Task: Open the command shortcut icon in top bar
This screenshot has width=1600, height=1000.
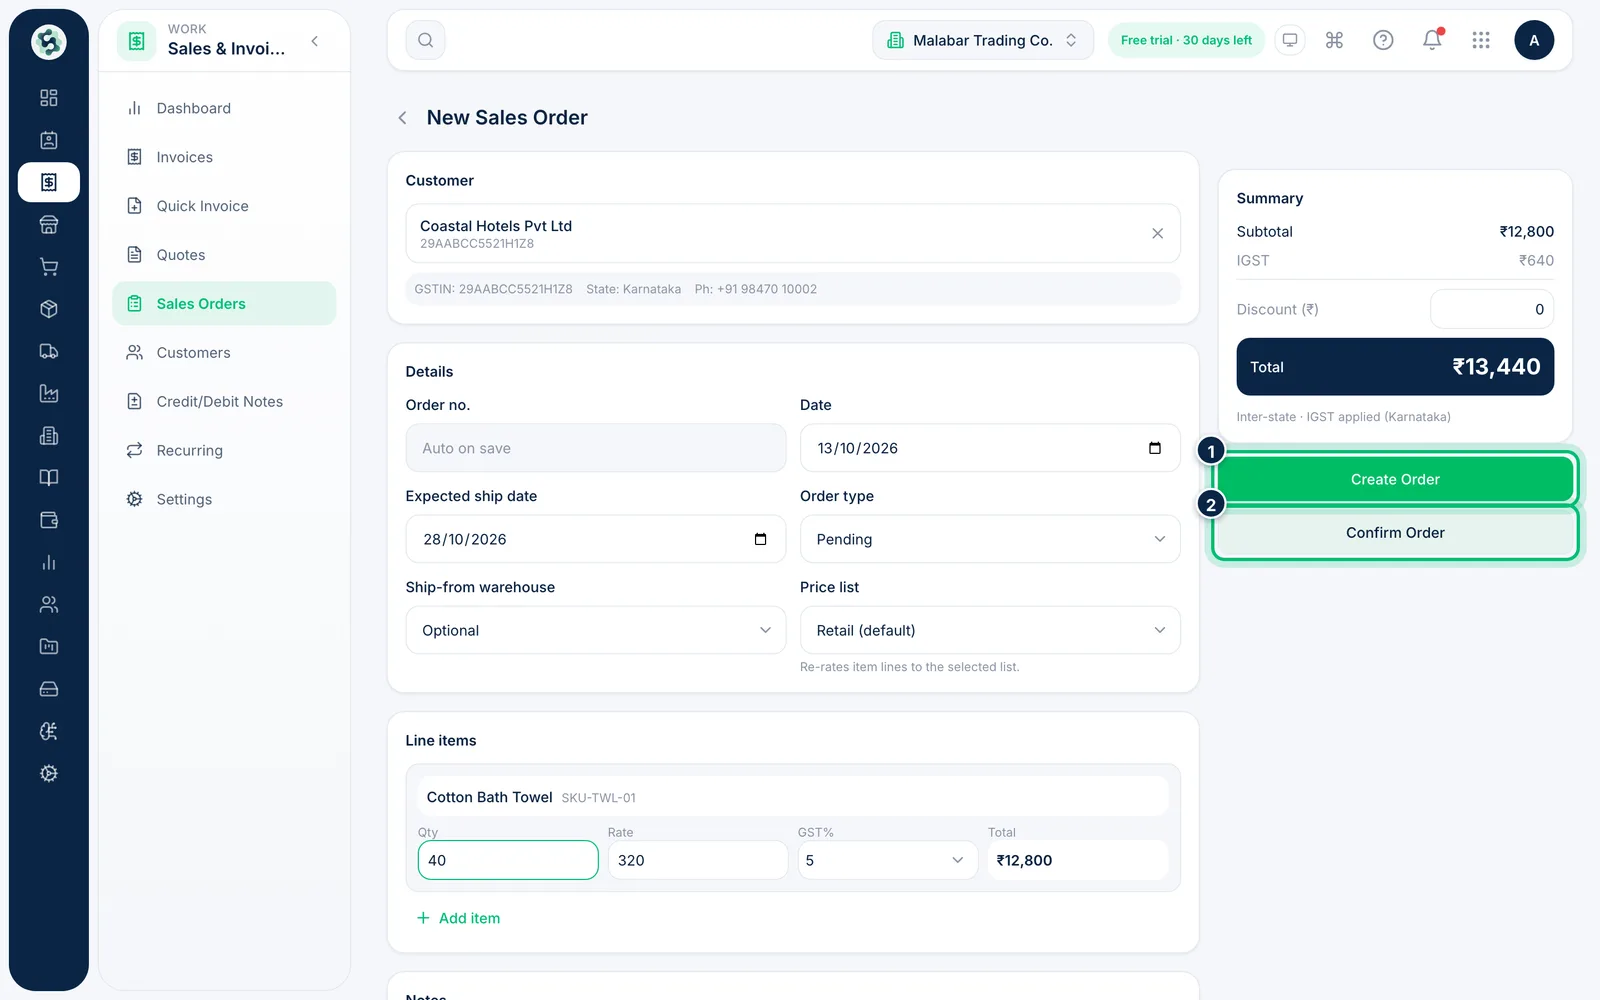Action: [x=1334, y=40]
